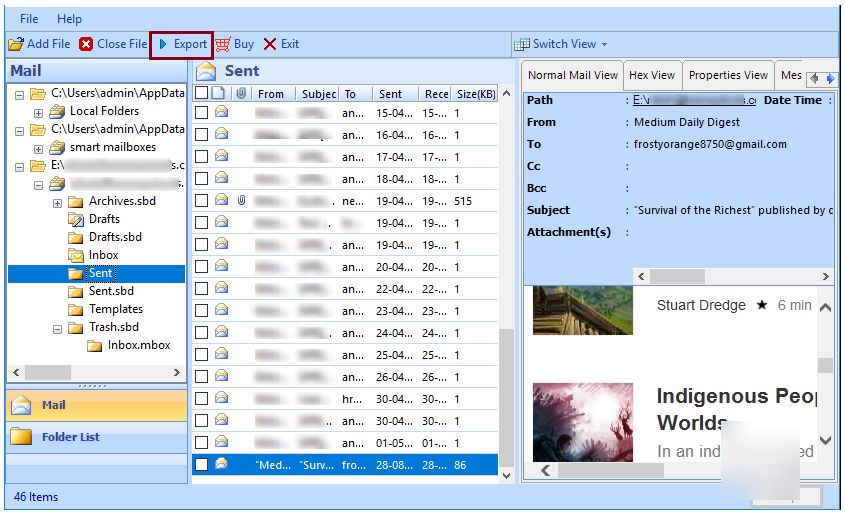Sort emails by the Size(KB) column
This screenshot has height=517, width=845.
(475, 94)
